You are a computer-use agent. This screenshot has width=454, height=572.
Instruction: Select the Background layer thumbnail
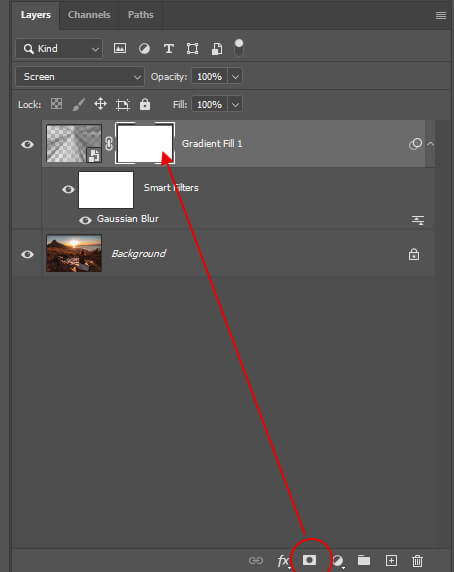tap(74, 254)
